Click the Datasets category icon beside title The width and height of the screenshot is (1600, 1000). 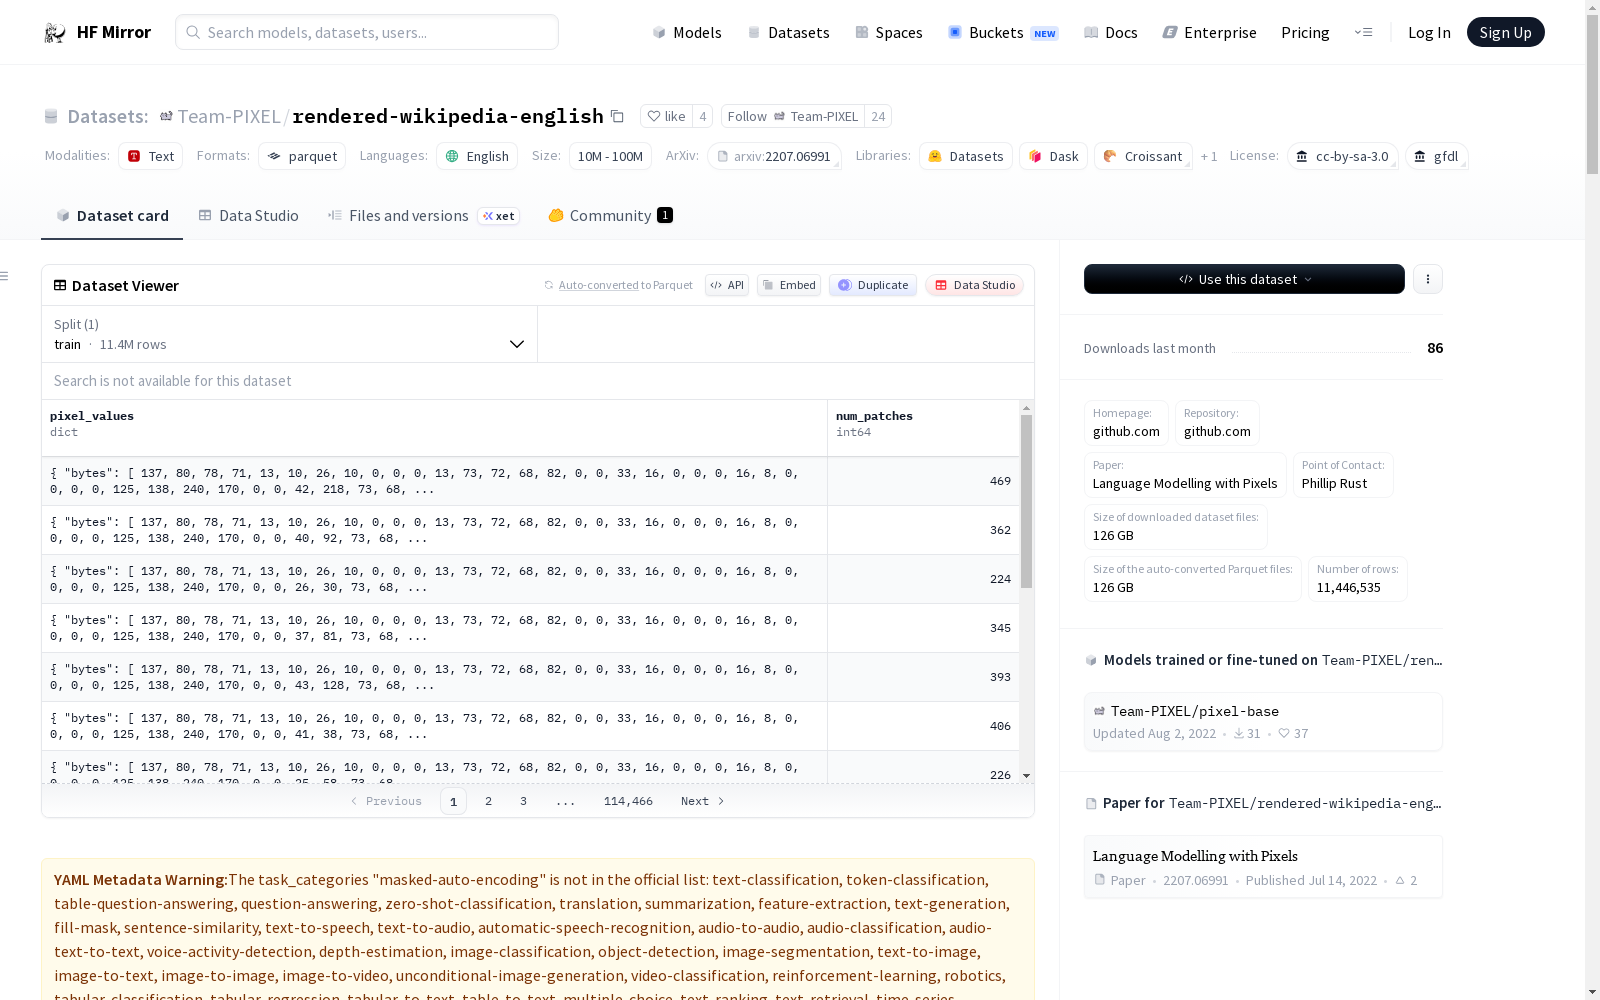point(51,117)
